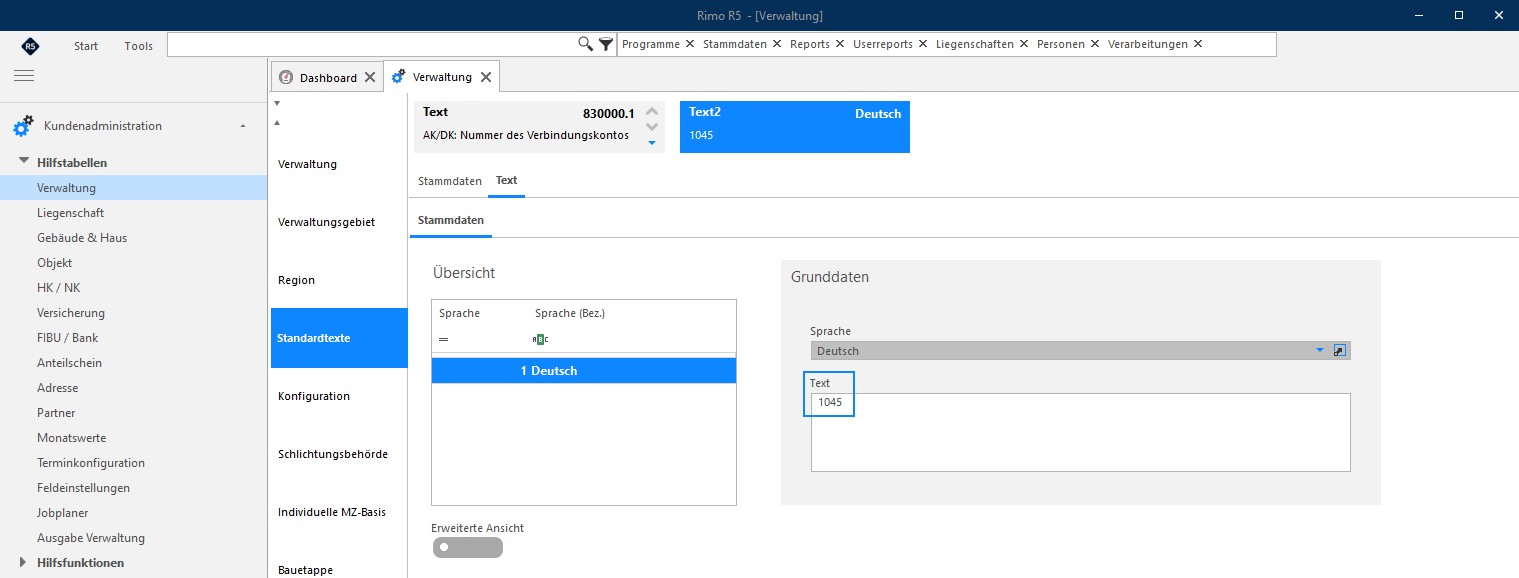Remove the Liegenschaften filter tag

pos(1024,44)
